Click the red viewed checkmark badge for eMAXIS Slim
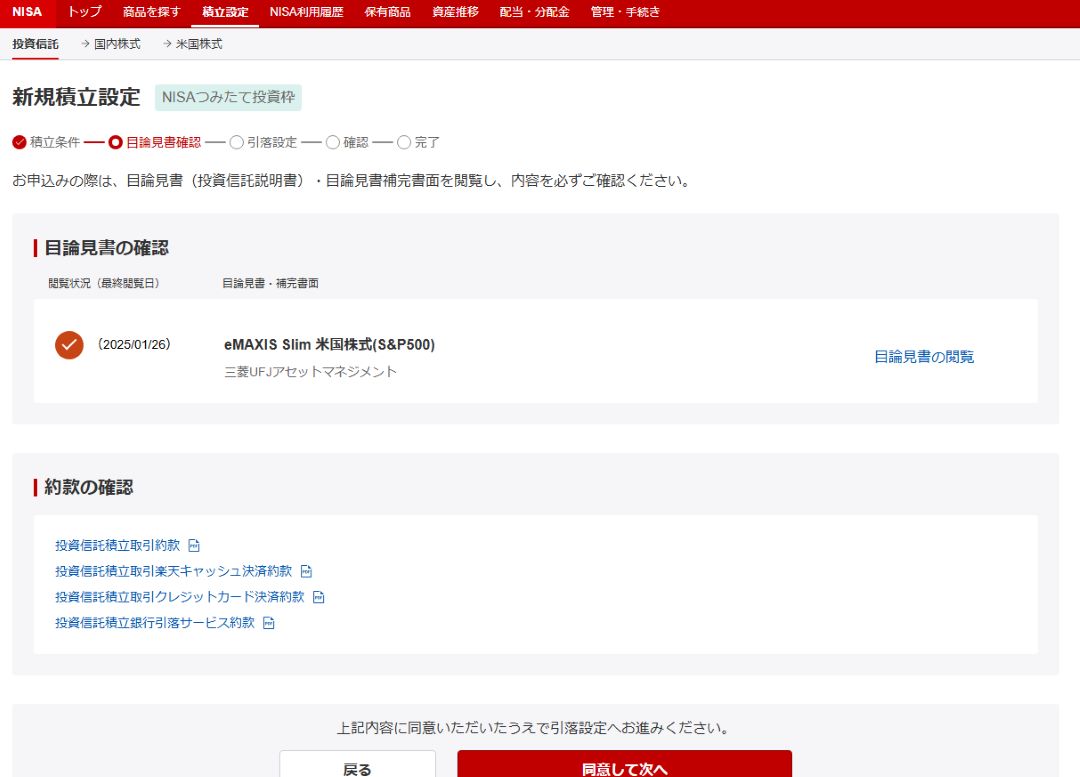Image resolution: width=1080 pixels, height=777 pixels. pos(67,345)
